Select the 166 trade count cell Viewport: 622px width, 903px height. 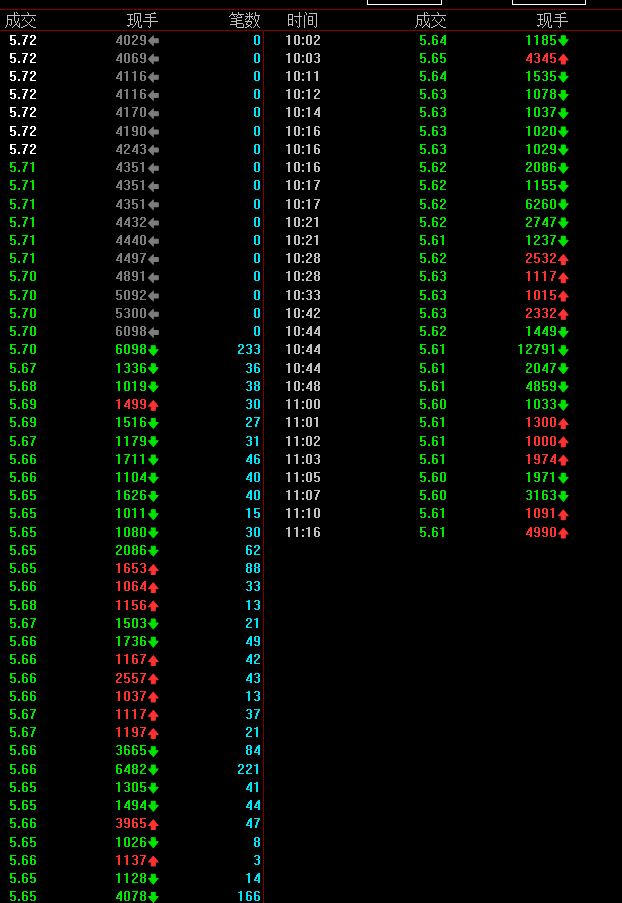[x=249, y=896]
